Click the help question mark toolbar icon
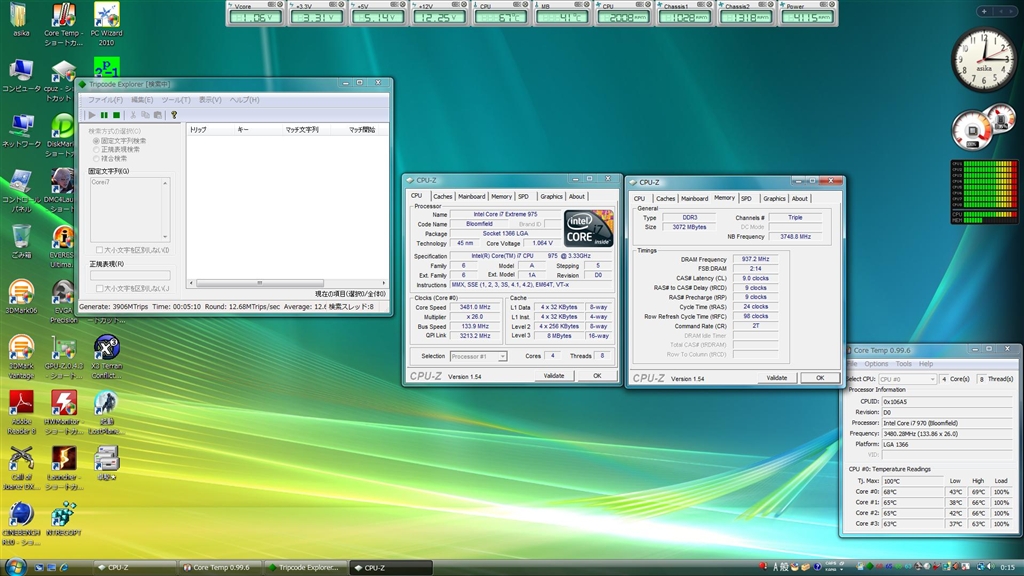This screenshot has width=1024, height=576. [173, 115]
